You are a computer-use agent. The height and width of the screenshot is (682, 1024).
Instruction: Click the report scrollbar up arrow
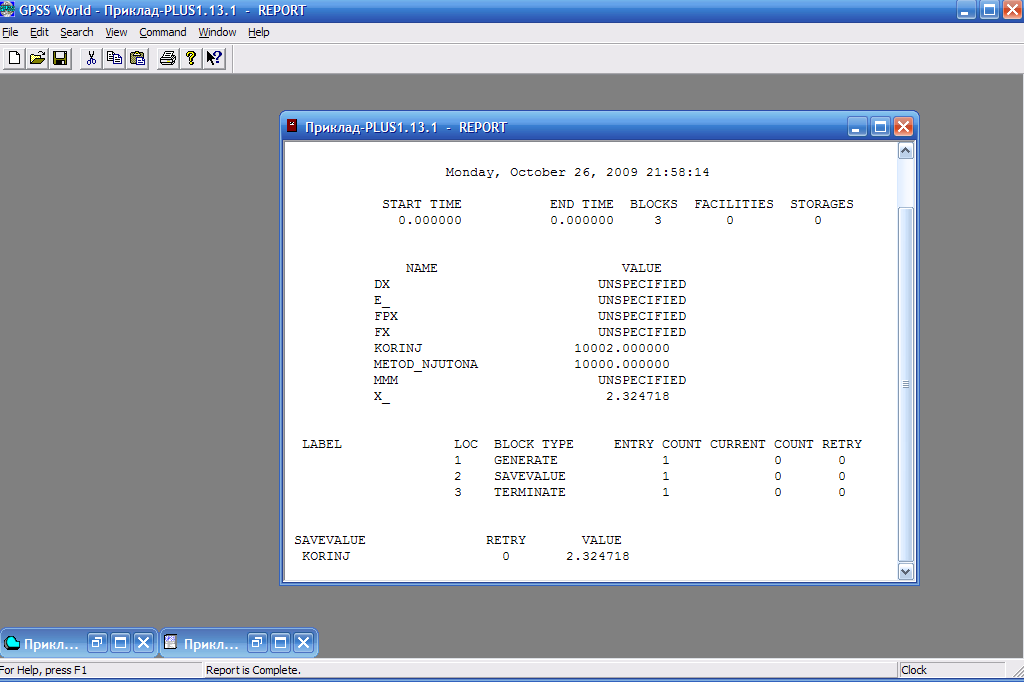905,151
